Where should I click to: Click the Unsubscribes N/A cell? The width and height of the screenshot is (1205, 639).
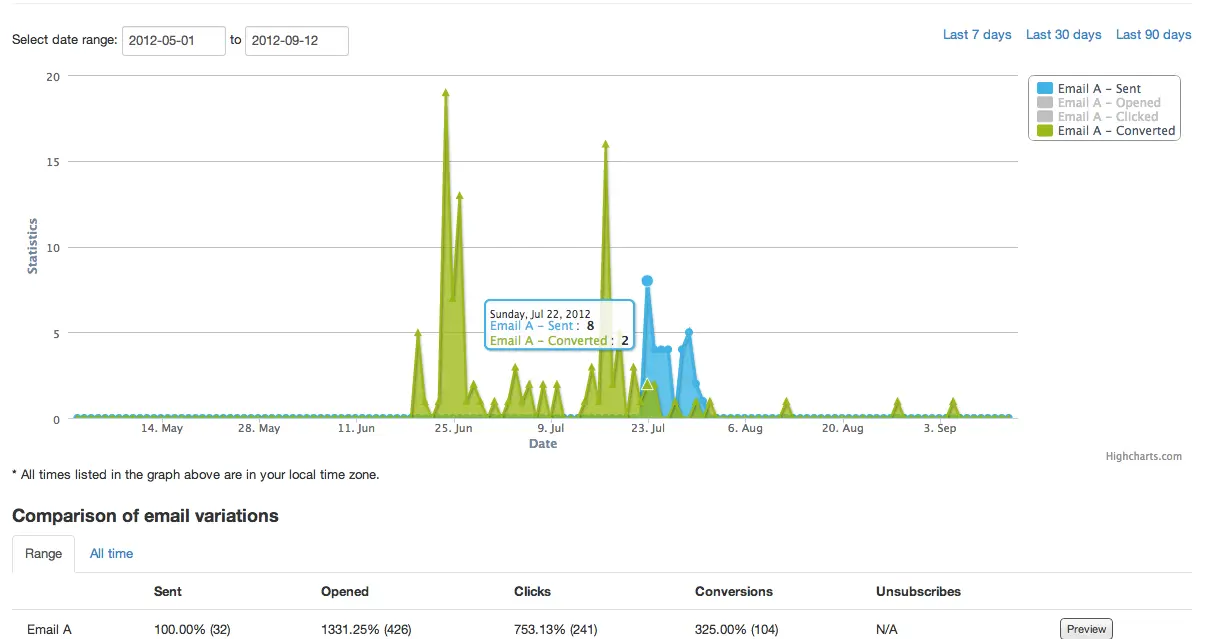(x=886, y=629)
